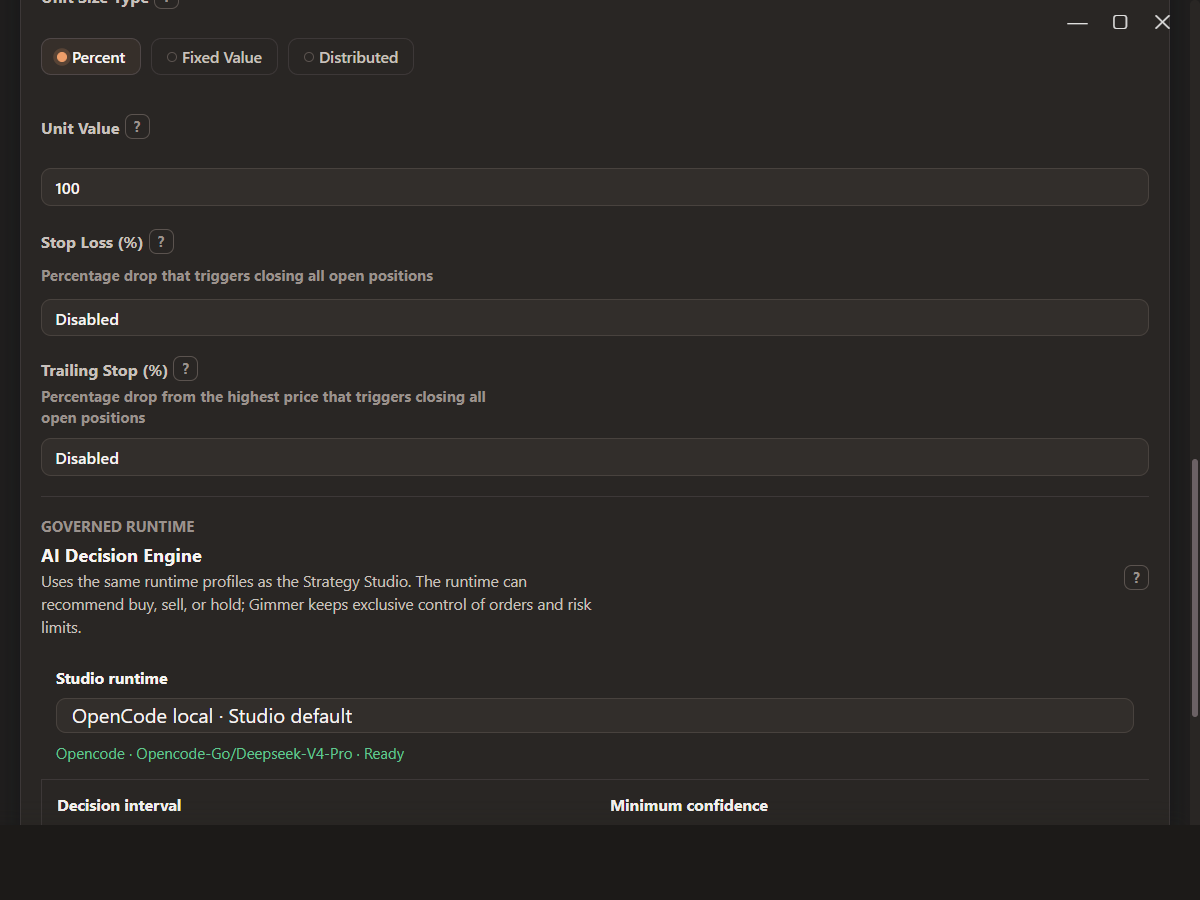Maximize the window

[x=1120, y=22]
